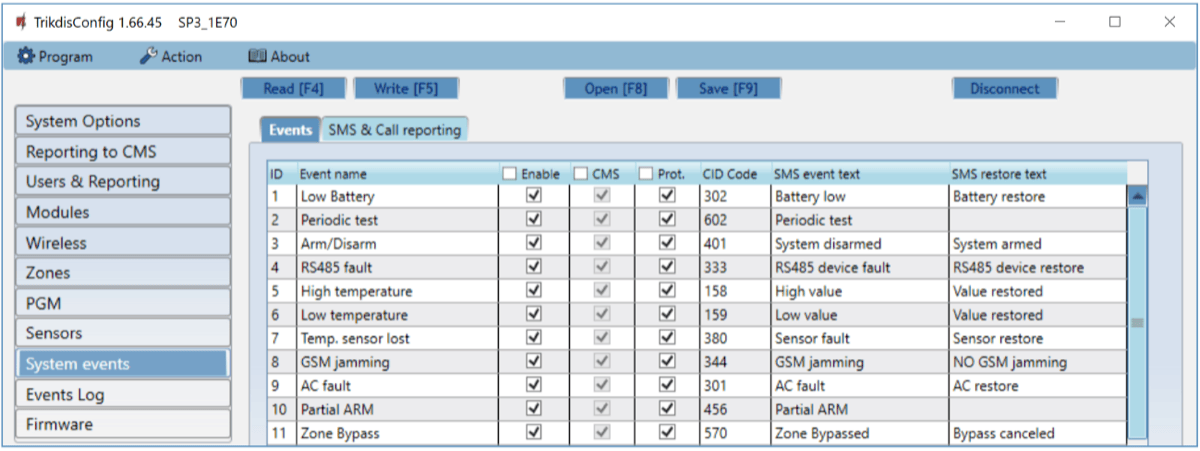Open the Action menu with wrench icon
This screenshot has width=1200, height=451.
pyautogui.click(x=171, y=57)
